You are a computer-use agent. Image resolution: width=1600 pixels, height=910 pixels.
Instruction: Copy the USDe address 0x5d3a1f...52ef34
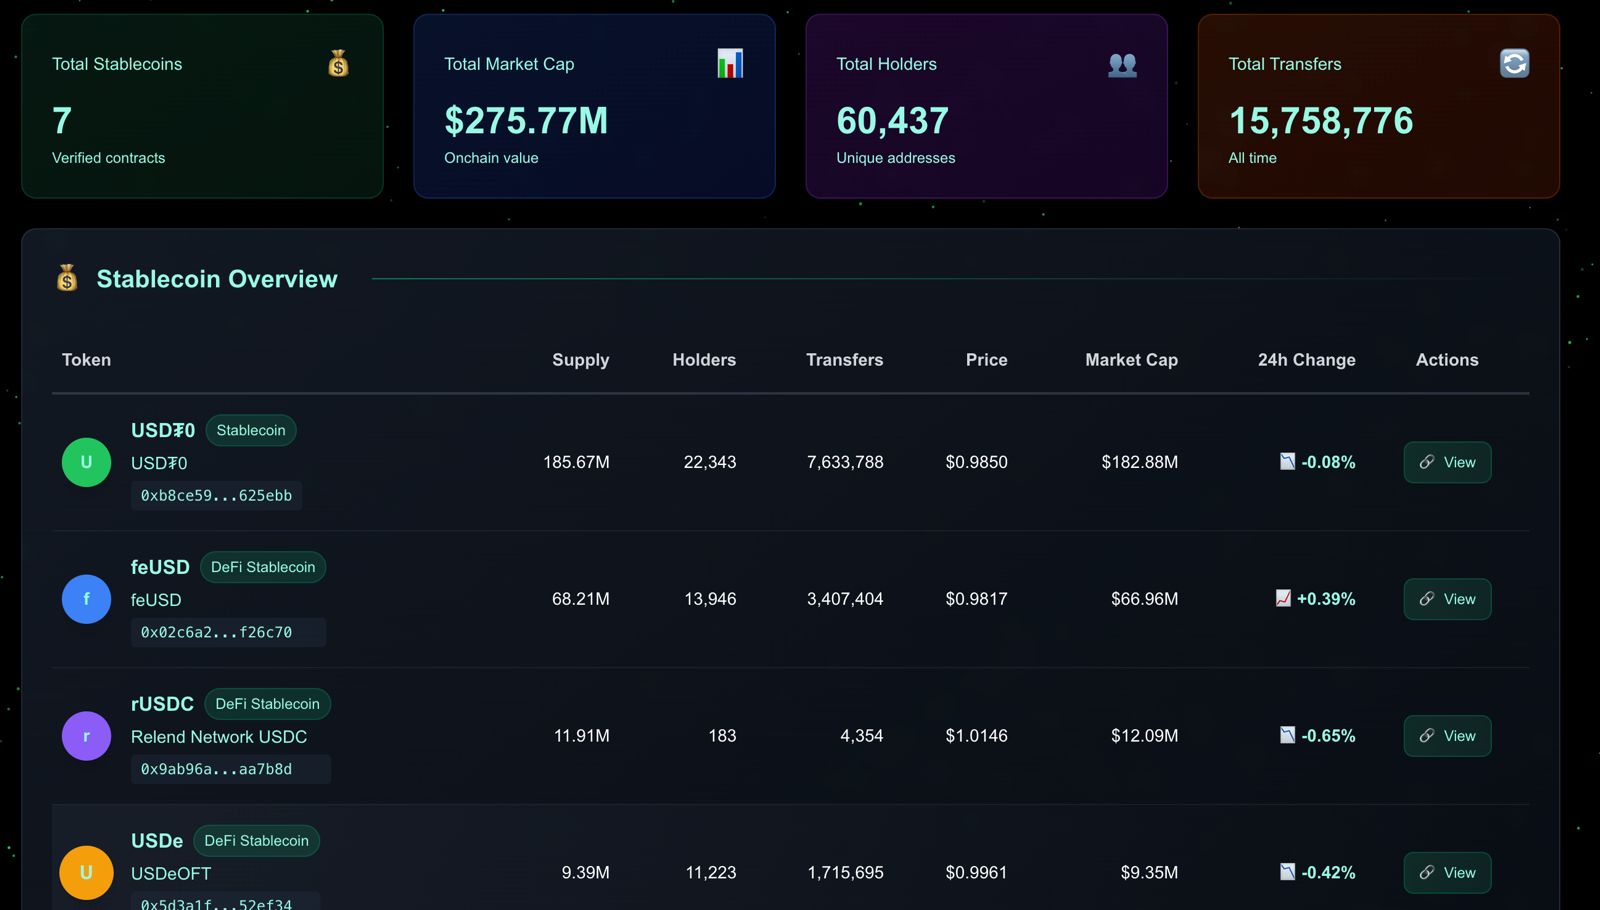(x=225, y=901)
